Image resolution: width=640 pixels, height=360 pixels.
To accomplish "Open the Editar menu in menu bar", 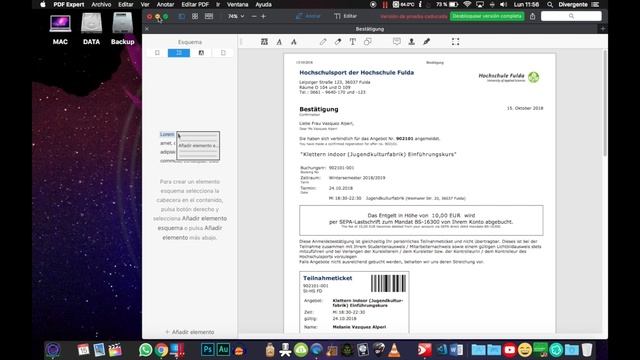I will tap(126, 4).
